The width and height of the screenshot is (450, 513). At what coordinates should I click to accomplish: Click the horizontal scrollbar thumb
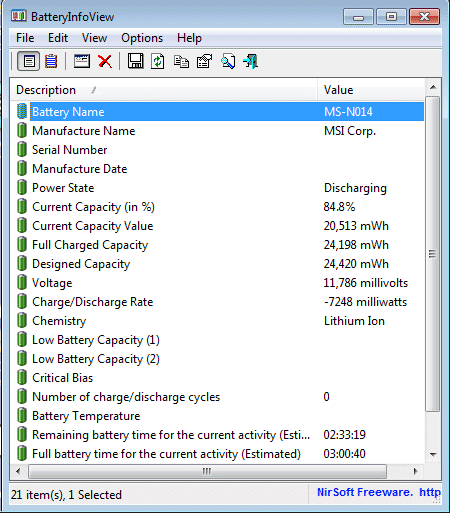pos(207,471)
